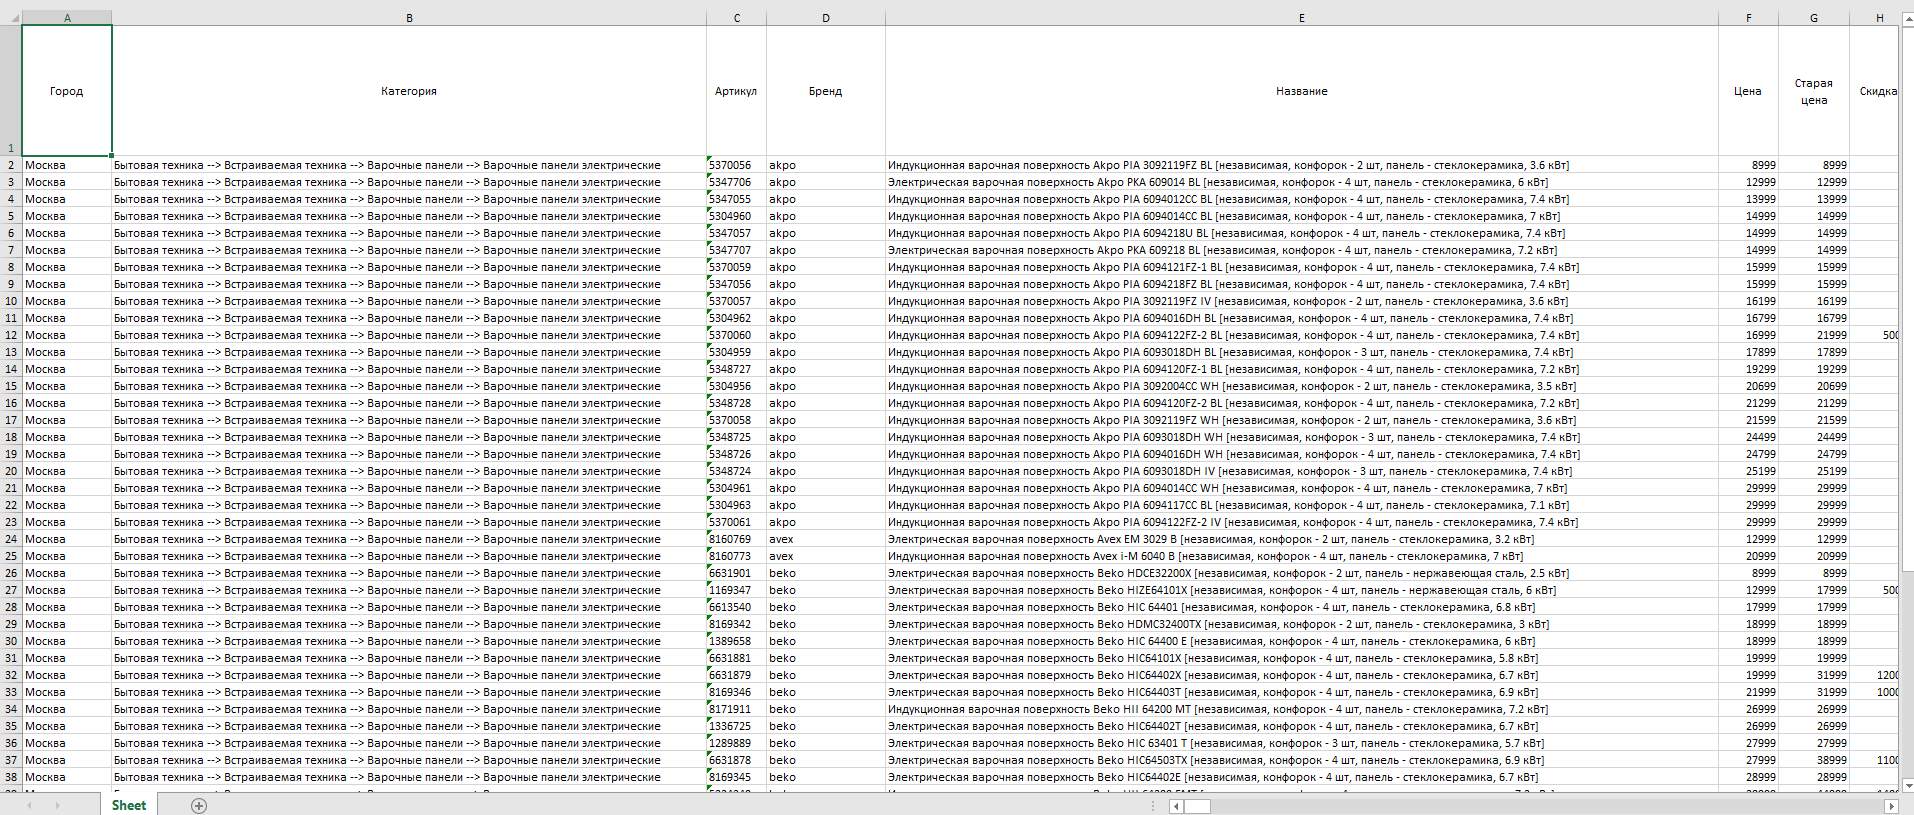Select the 'Бренд' header cell
Viewport: 1914px width, 815px height.
(x=826, y=91)
